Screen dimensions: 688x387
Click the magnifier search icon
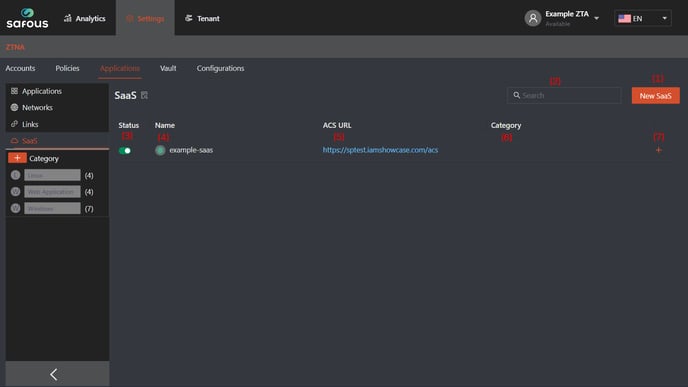pos(516,95)
